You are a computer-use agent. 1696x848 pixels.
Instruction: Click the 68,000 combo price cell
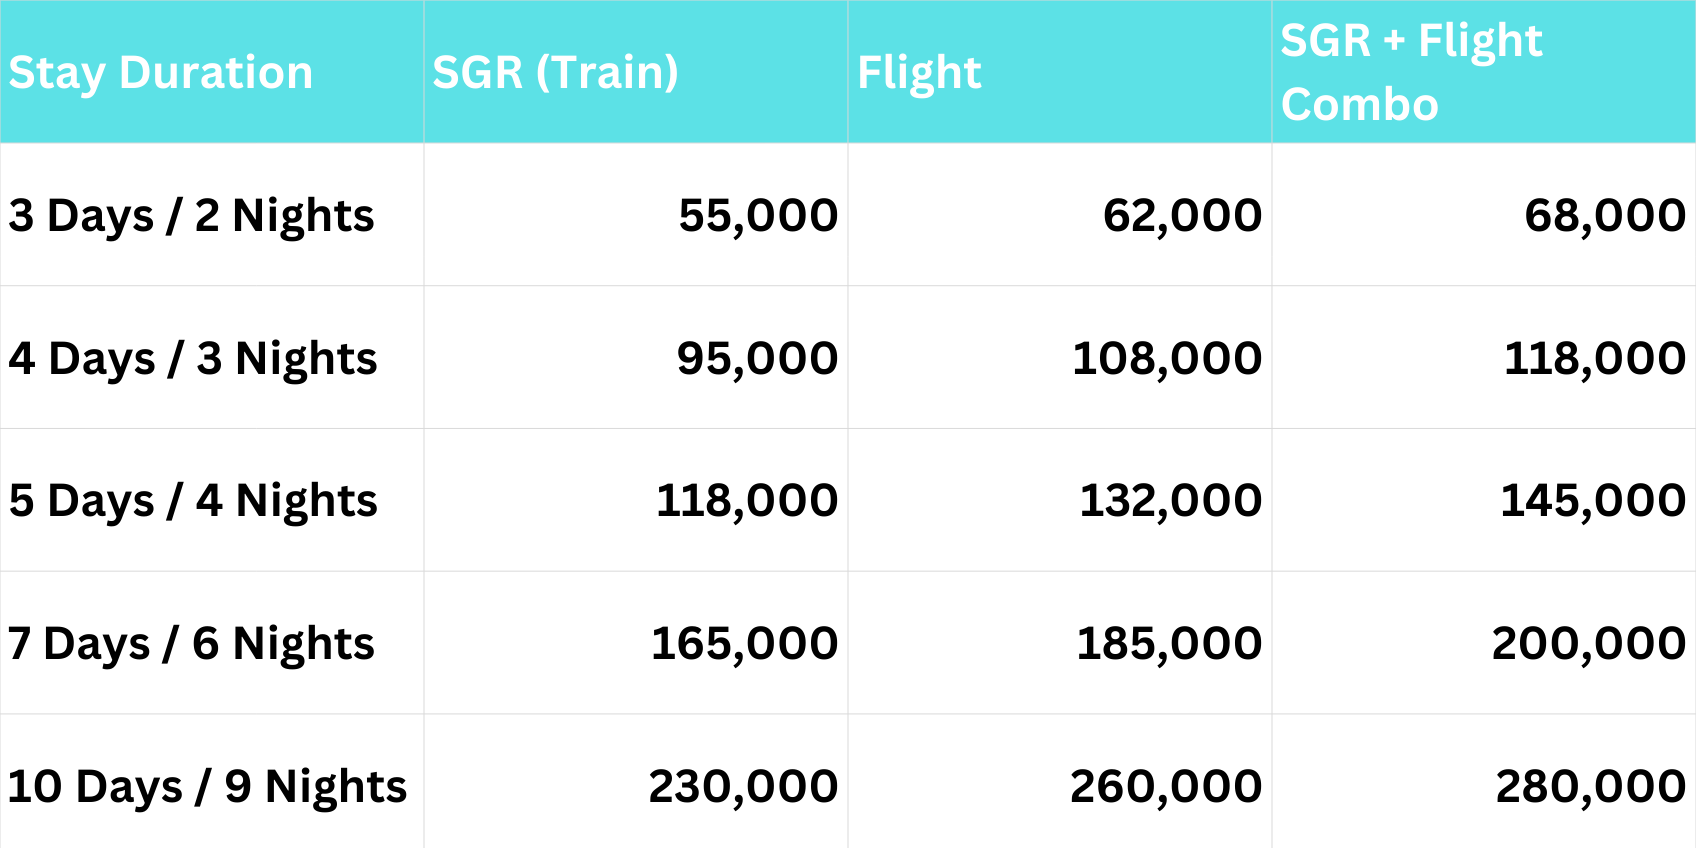[1604, 216]
